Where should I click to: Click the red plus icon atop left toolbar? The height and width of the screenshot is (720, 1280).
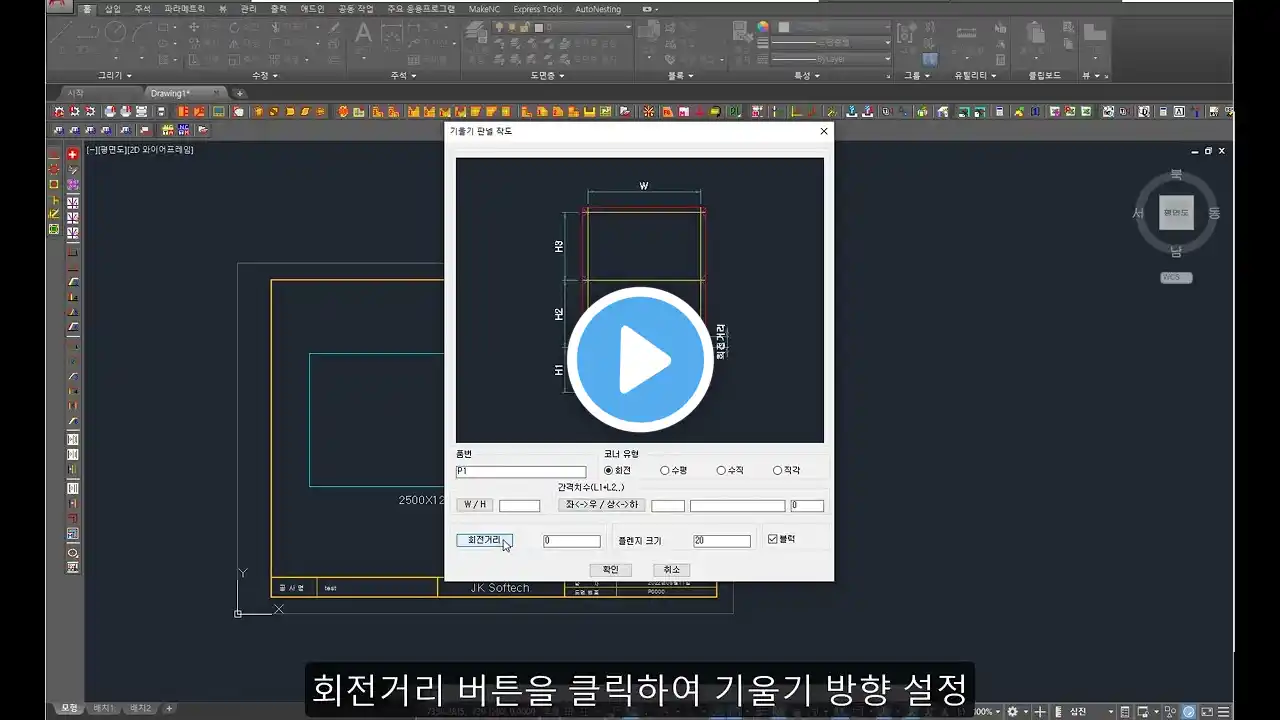pyautogui.click(x=72, y=154)
